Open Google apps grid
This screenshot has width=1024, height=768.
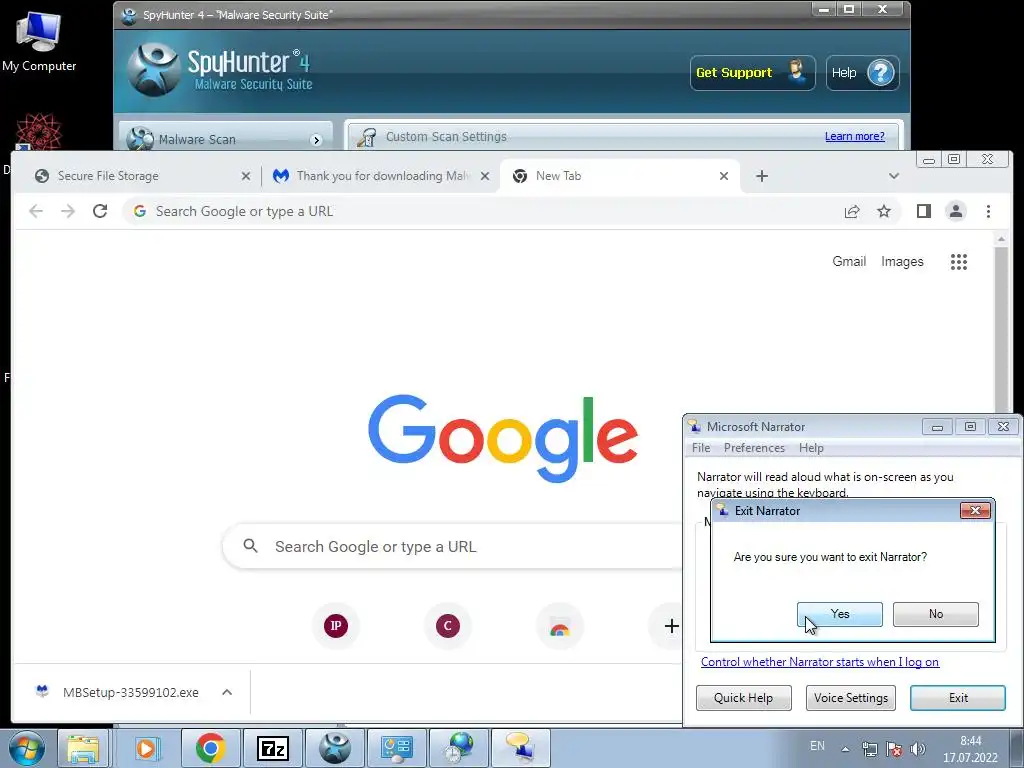[959, 262]
